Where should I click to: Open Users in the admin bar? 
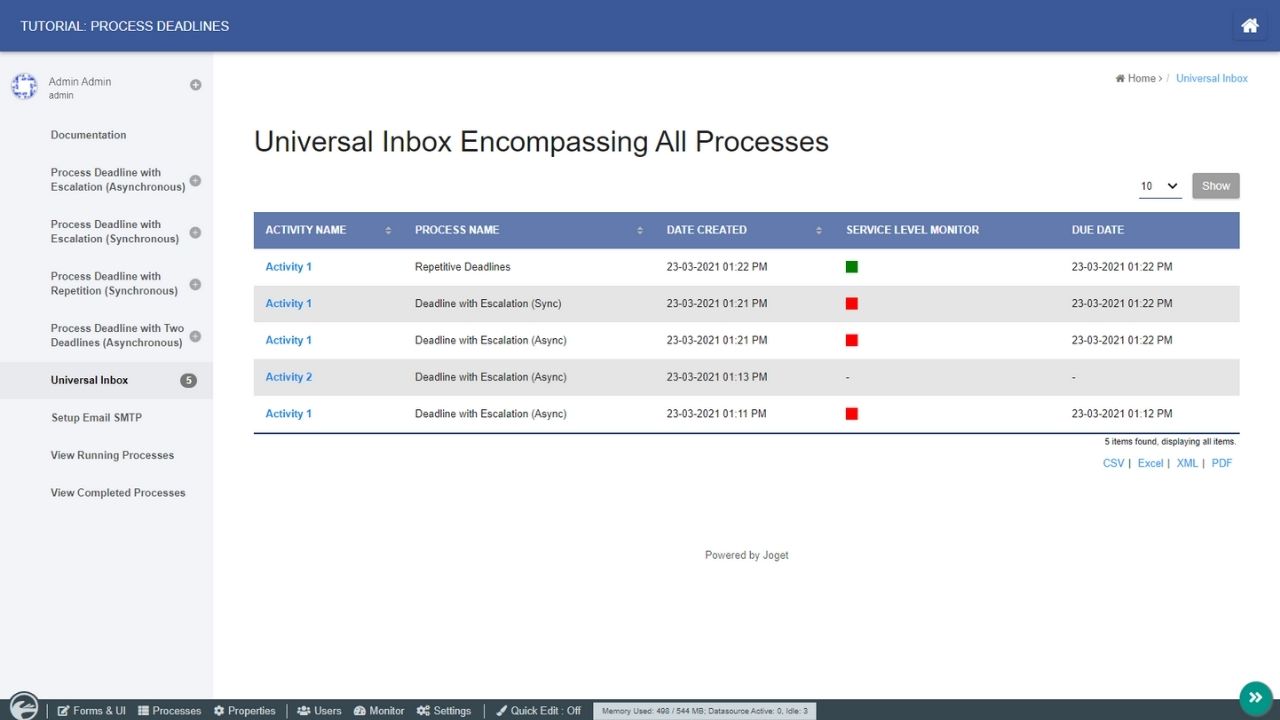point(319,711)
